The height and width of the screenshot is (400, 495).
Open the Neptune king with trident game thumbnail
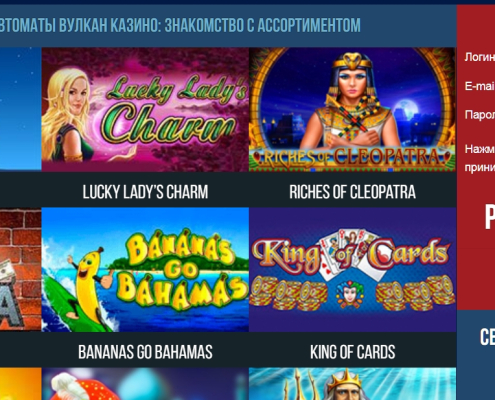pyautogui.click(x=352, y=384)
